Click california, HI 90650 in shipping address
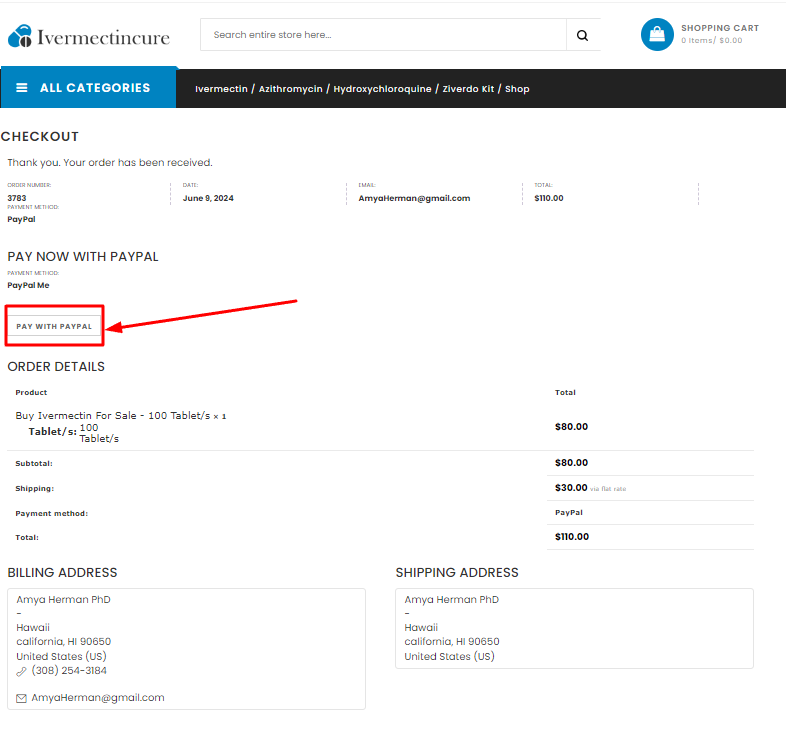786x729 pixels. 452,642
